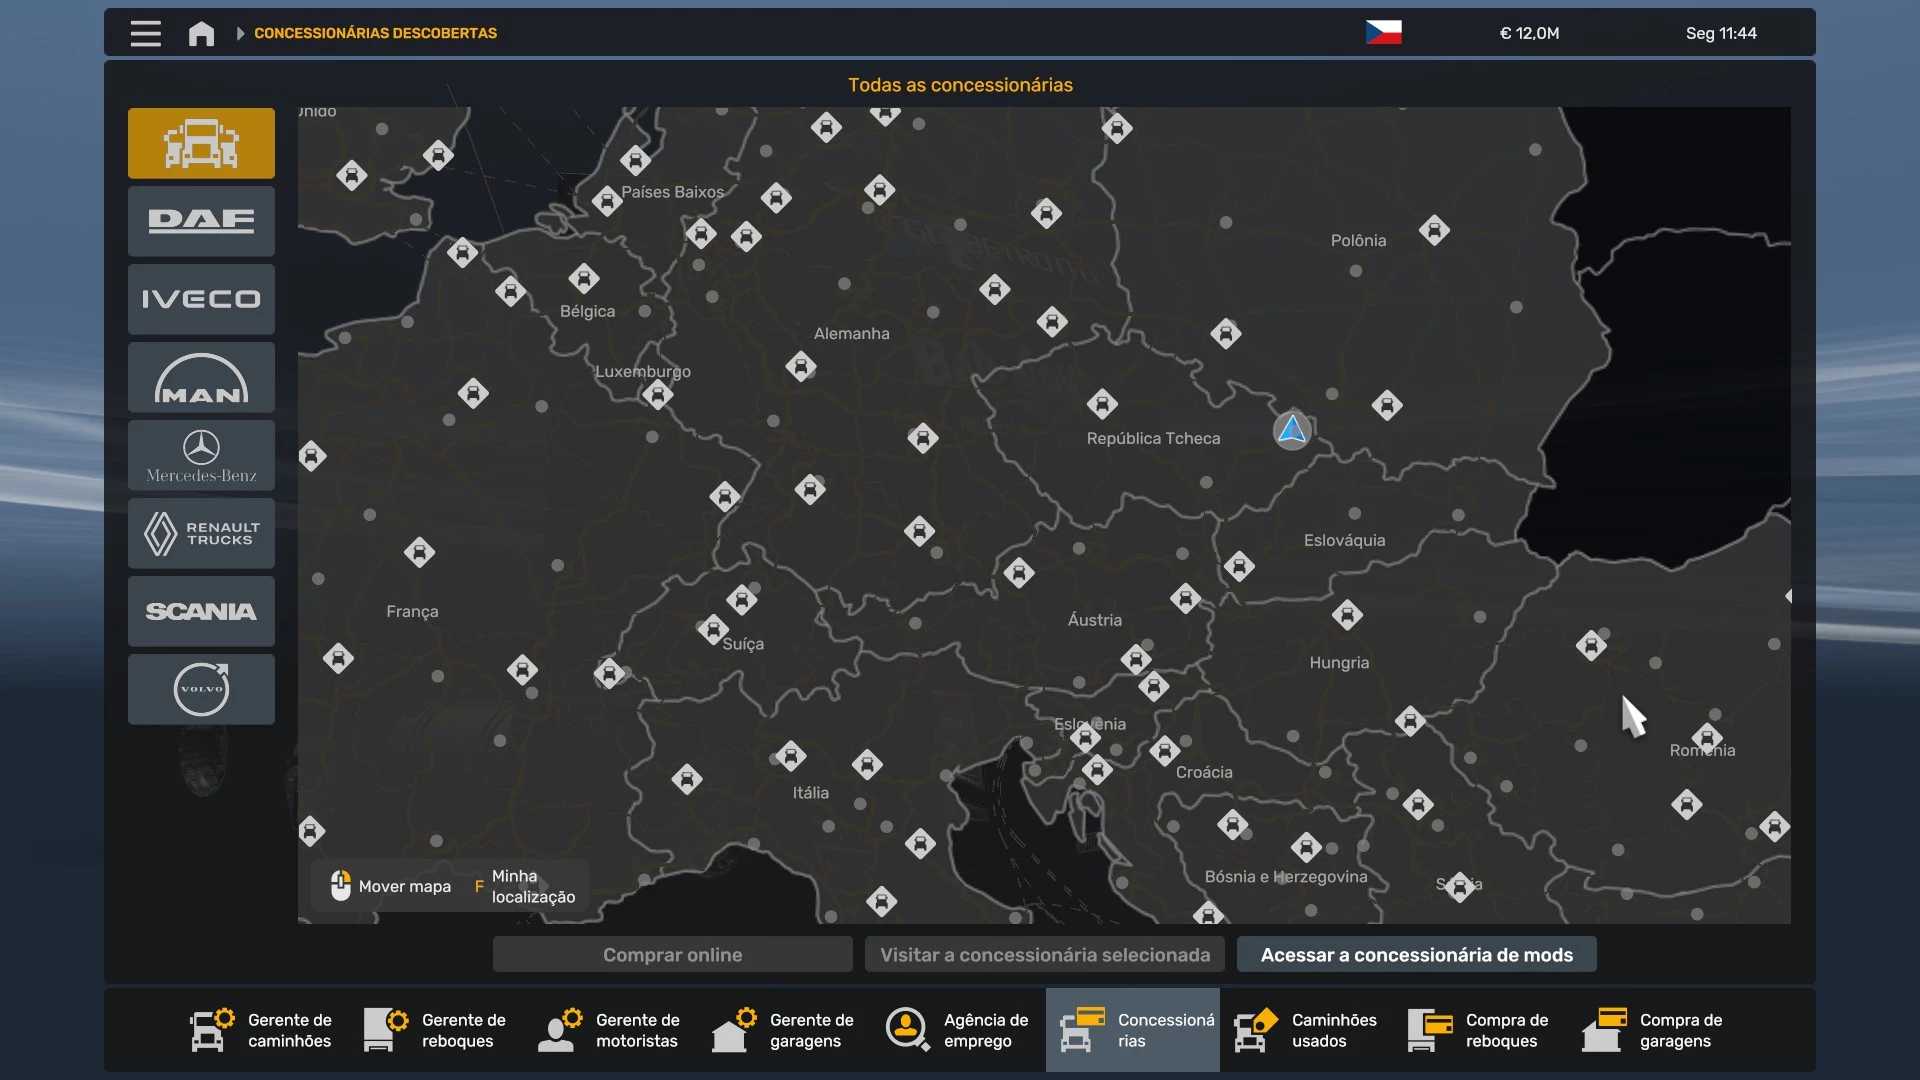Select the Volvo brand logo
The image size is (1920, 1080).
click(x=201, y=689)
